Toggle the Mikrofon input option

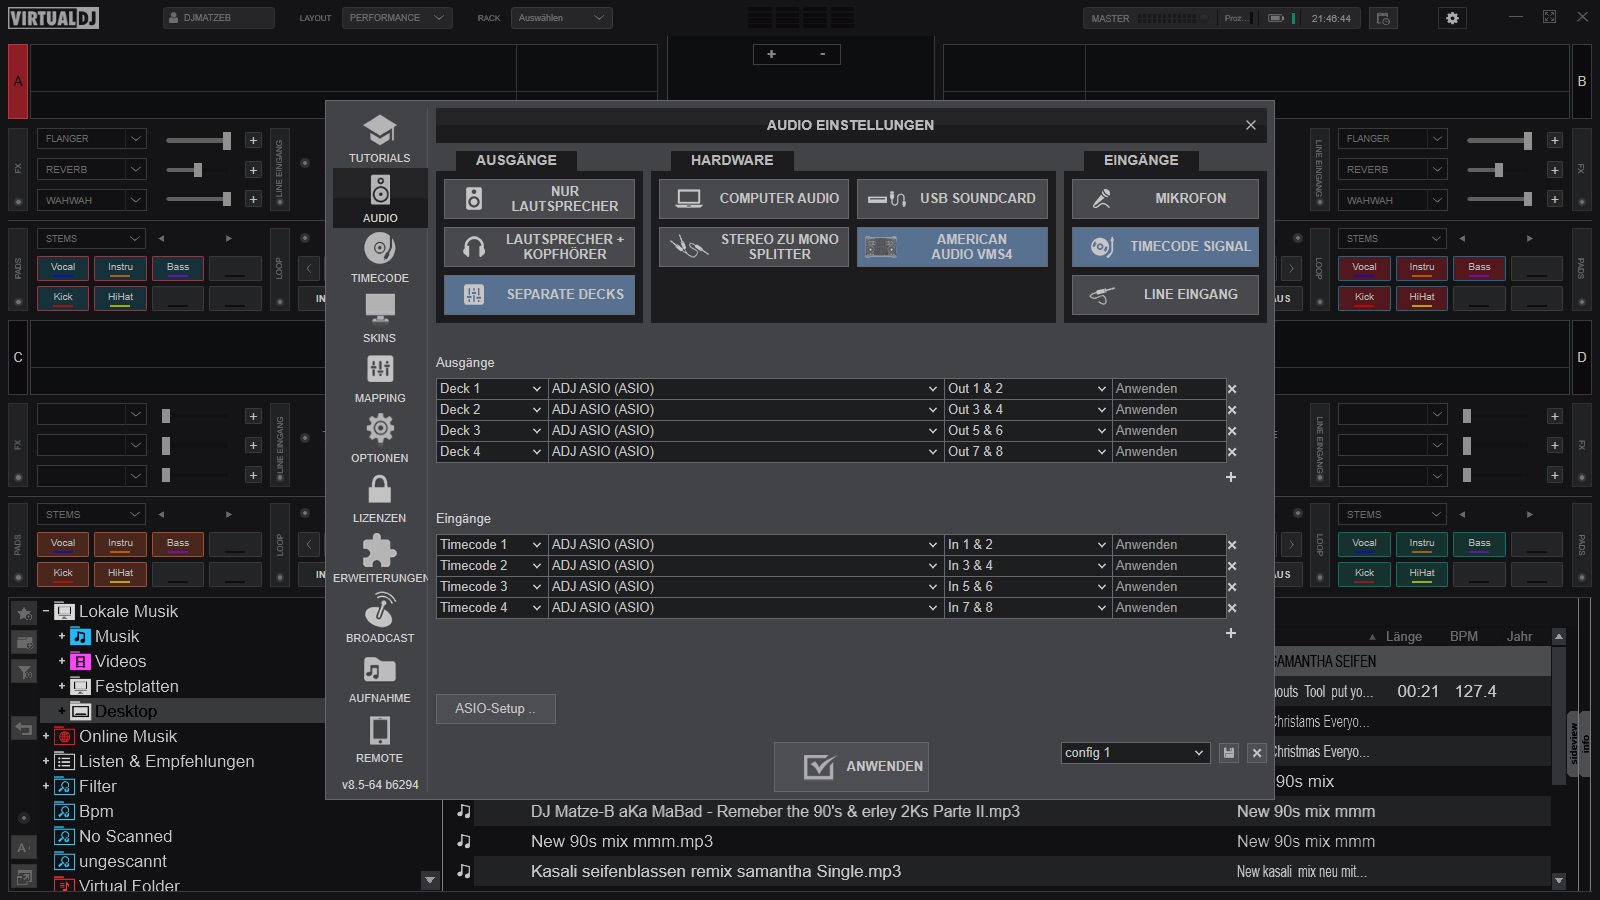(x=1165, y=198)
